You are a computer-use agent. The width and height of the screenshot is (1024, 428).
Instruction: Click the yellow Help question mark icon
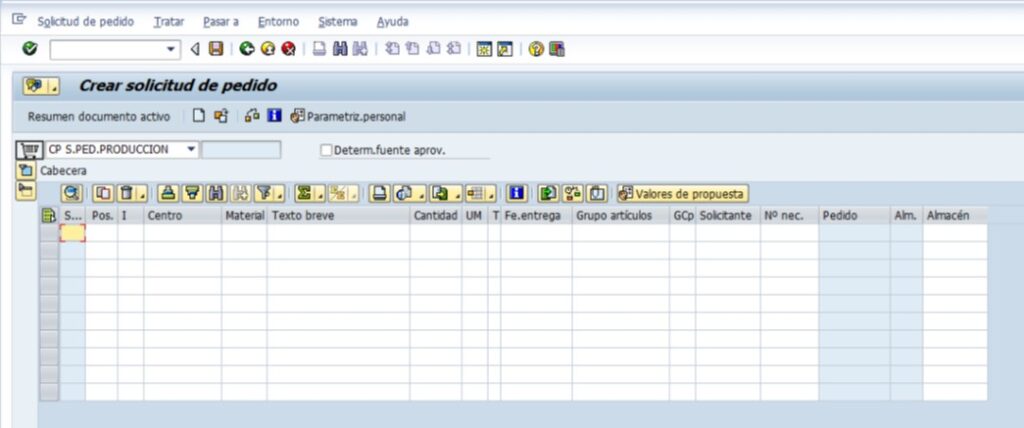(x=536, y=49)
